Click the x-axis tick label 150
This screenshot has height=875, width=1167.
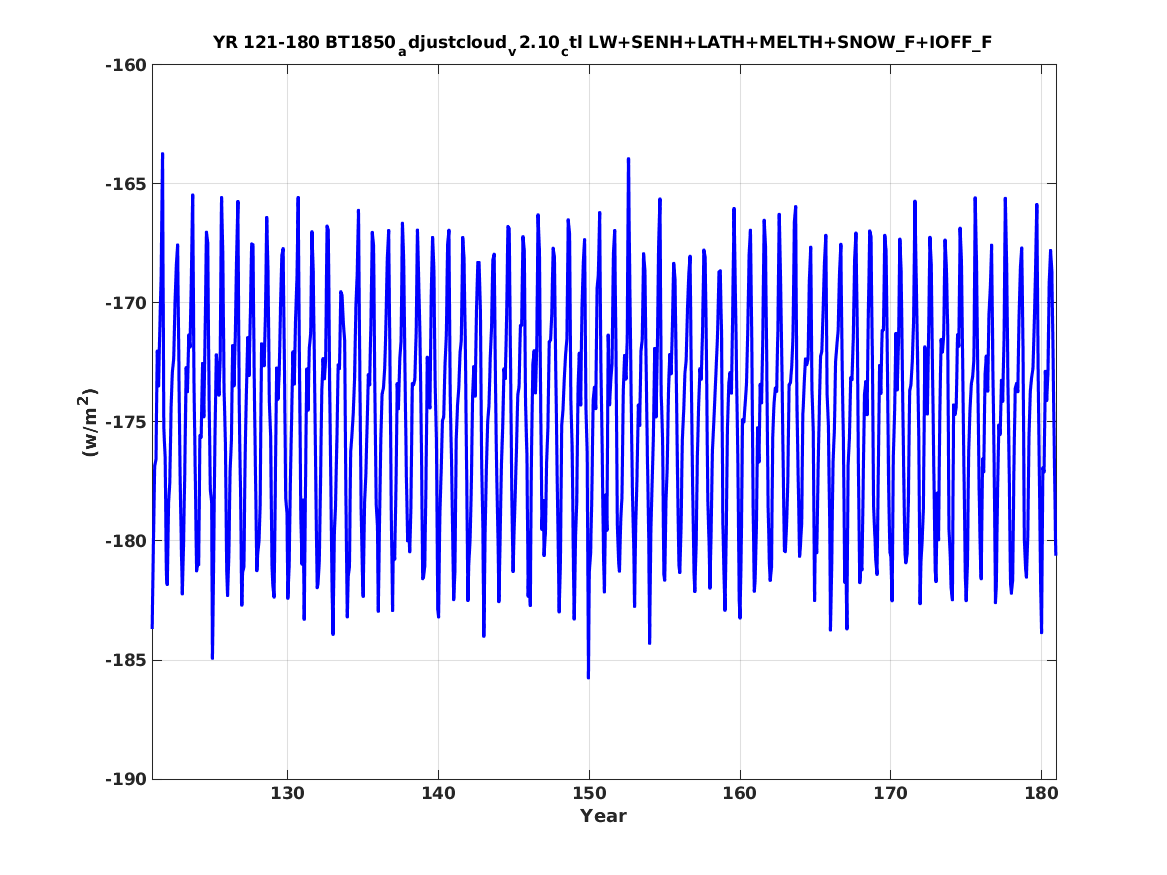click(x=589, y=794)
